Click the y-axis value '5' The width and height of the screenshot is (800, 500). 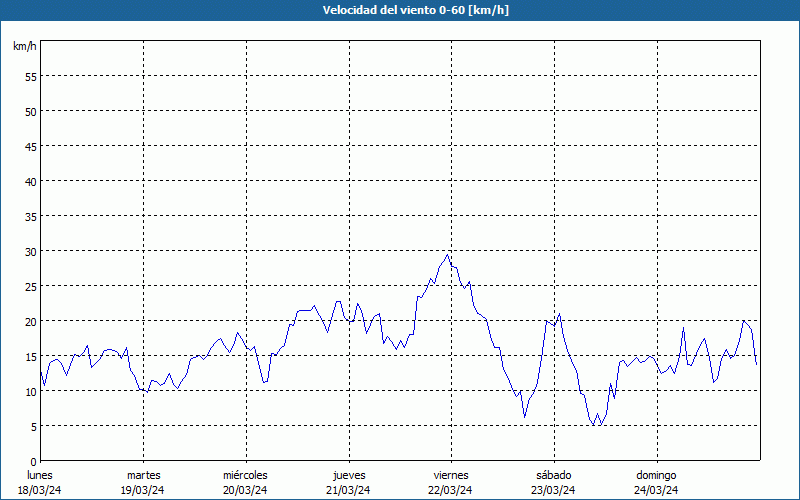point(34,427)
